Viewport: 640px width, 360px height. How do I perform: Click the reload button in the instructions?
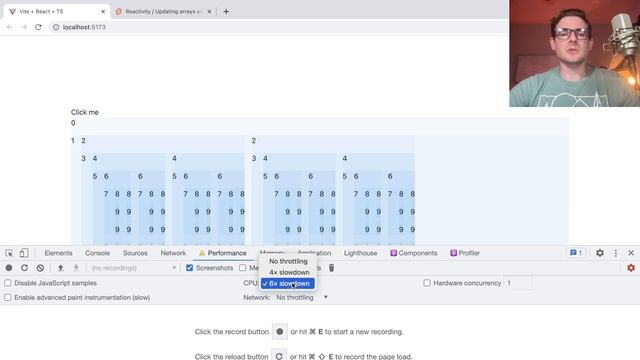point(279,356)
